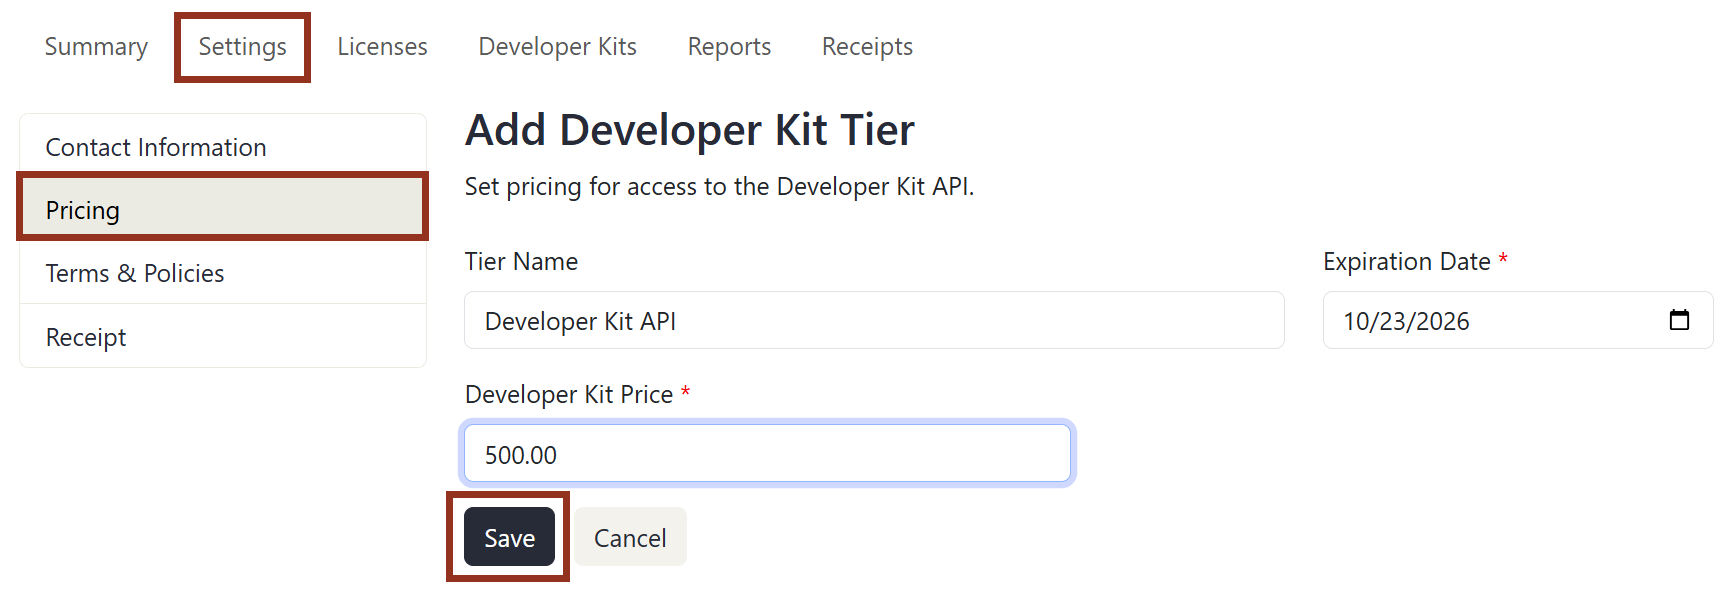The width and height of the screenshot is (1735, 607).
Task: Click the Add Developer Kit Tier heading
Action: click(688, 129)
